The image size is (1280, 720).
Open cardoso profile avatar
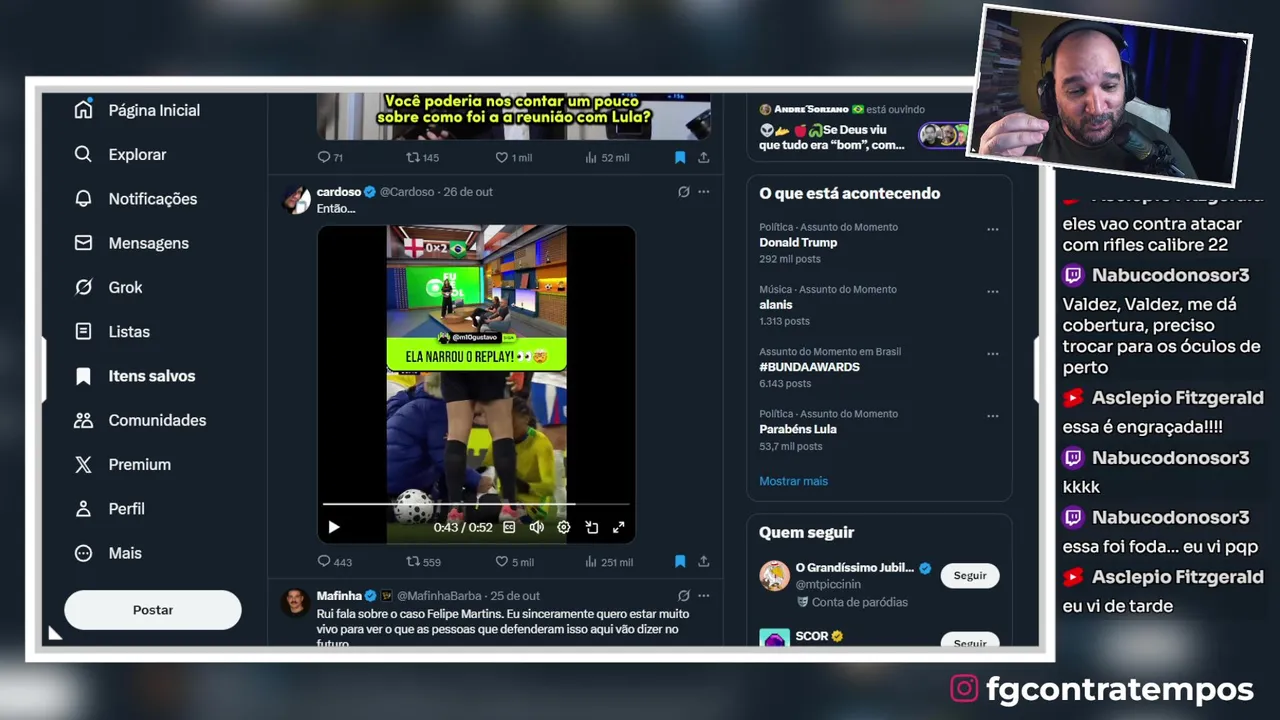(x=297, y=200)
